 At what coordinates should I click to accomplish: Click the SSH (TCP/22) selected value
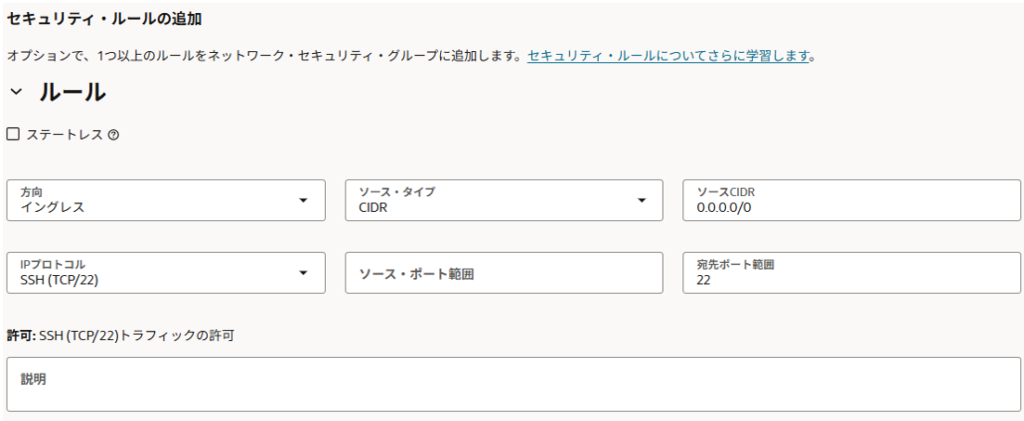[59, 280]
